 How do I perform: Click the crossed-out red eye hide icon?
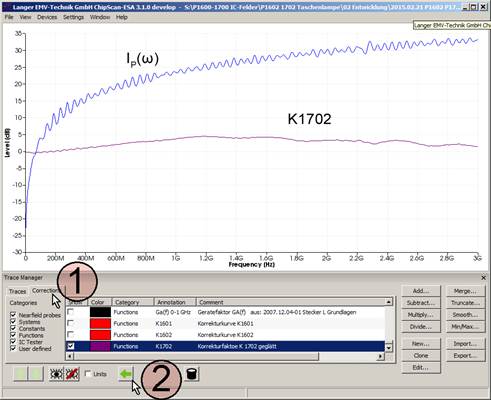(x=72, y=374)
